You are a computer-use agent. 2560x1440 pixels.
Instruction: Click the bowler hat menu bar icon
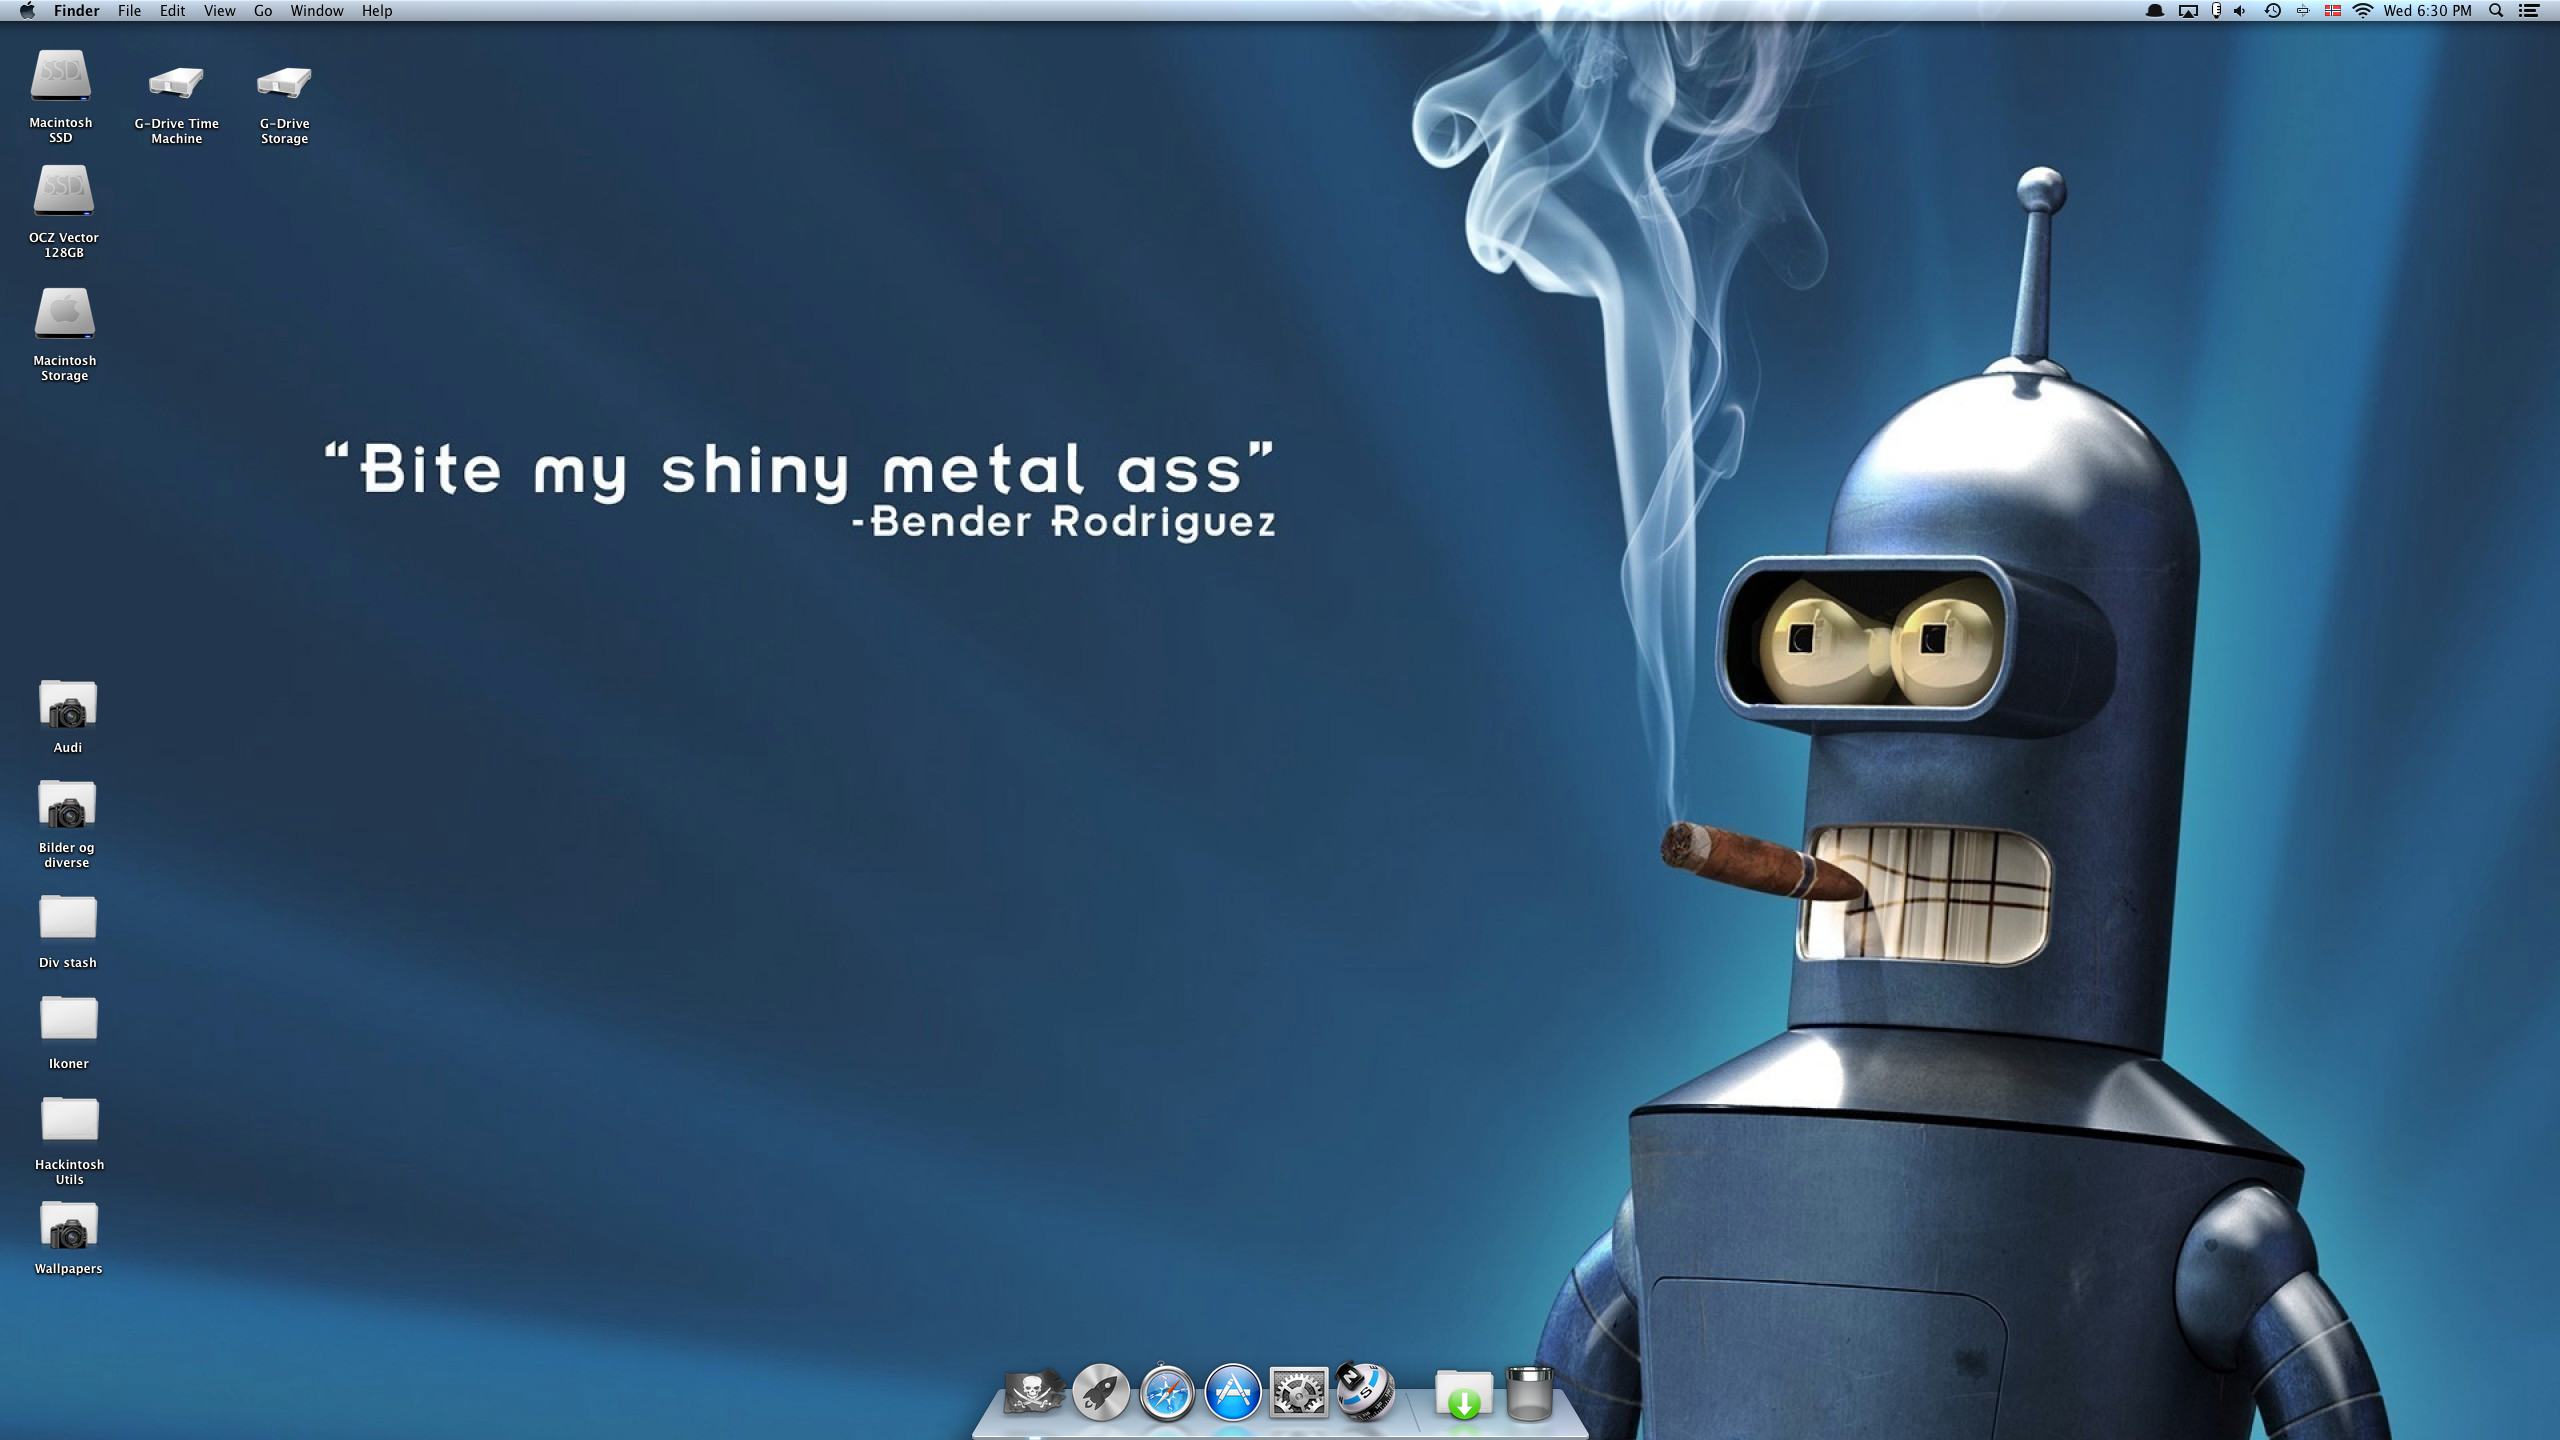(x=2155, y=11)
